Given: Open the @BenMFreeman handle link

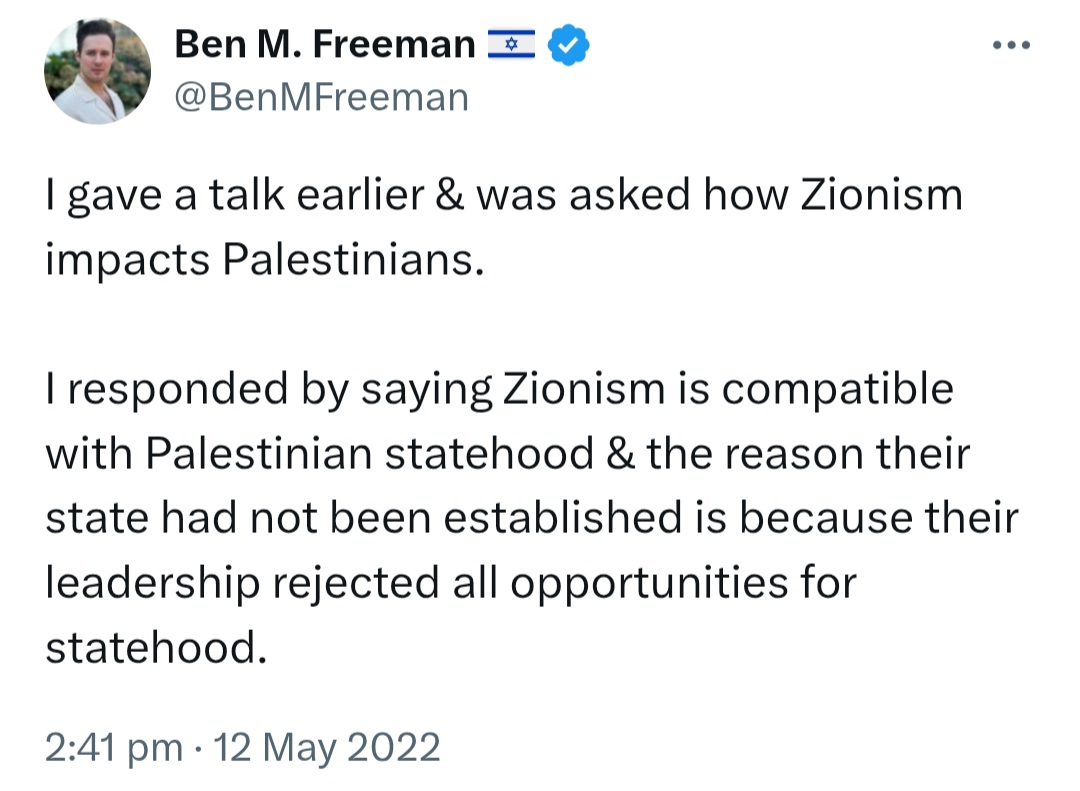Looking at the screenshot, I should (322, 97).
